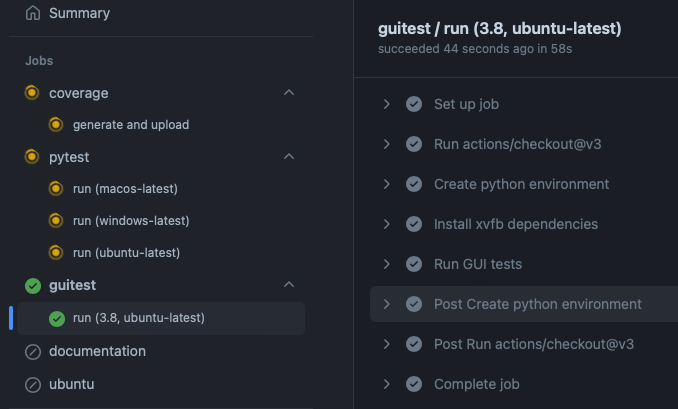The height and width of the screenshot is (409, 678).
Task: Click the green success checkmark beside guitest
Action: [33, 286]
